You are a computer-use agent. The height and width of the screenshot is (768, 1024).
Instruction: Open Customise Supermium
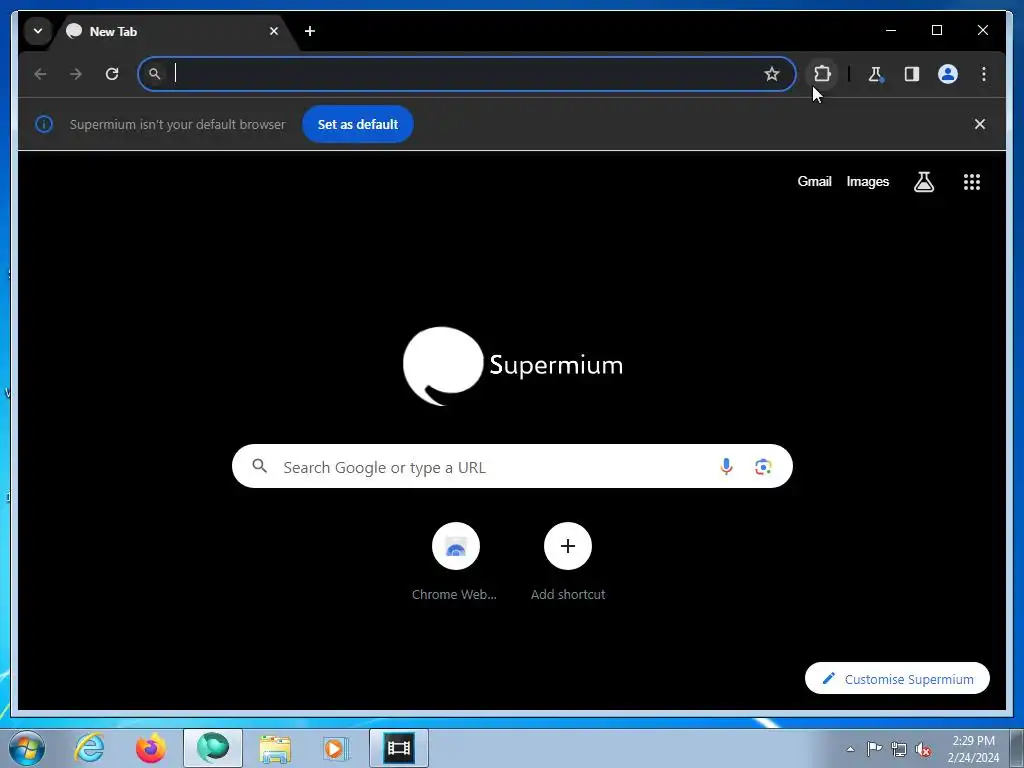coord(897,679)
